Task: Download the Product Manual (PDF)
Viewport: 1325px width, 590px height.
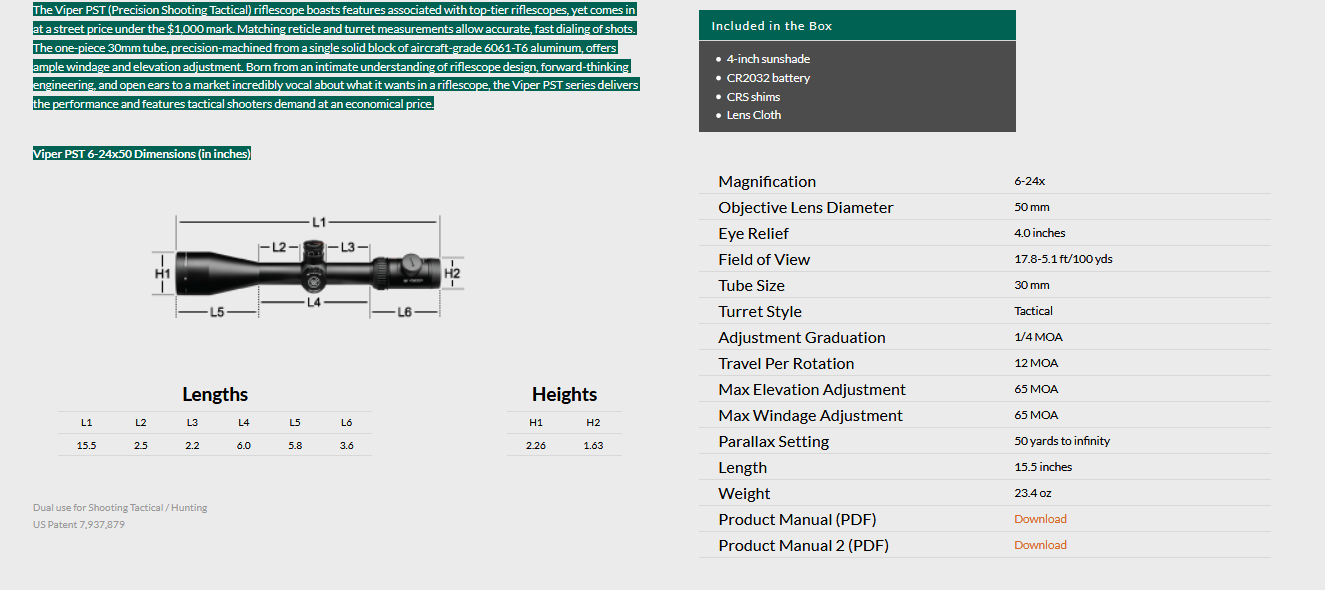Action: [1040, 519]
